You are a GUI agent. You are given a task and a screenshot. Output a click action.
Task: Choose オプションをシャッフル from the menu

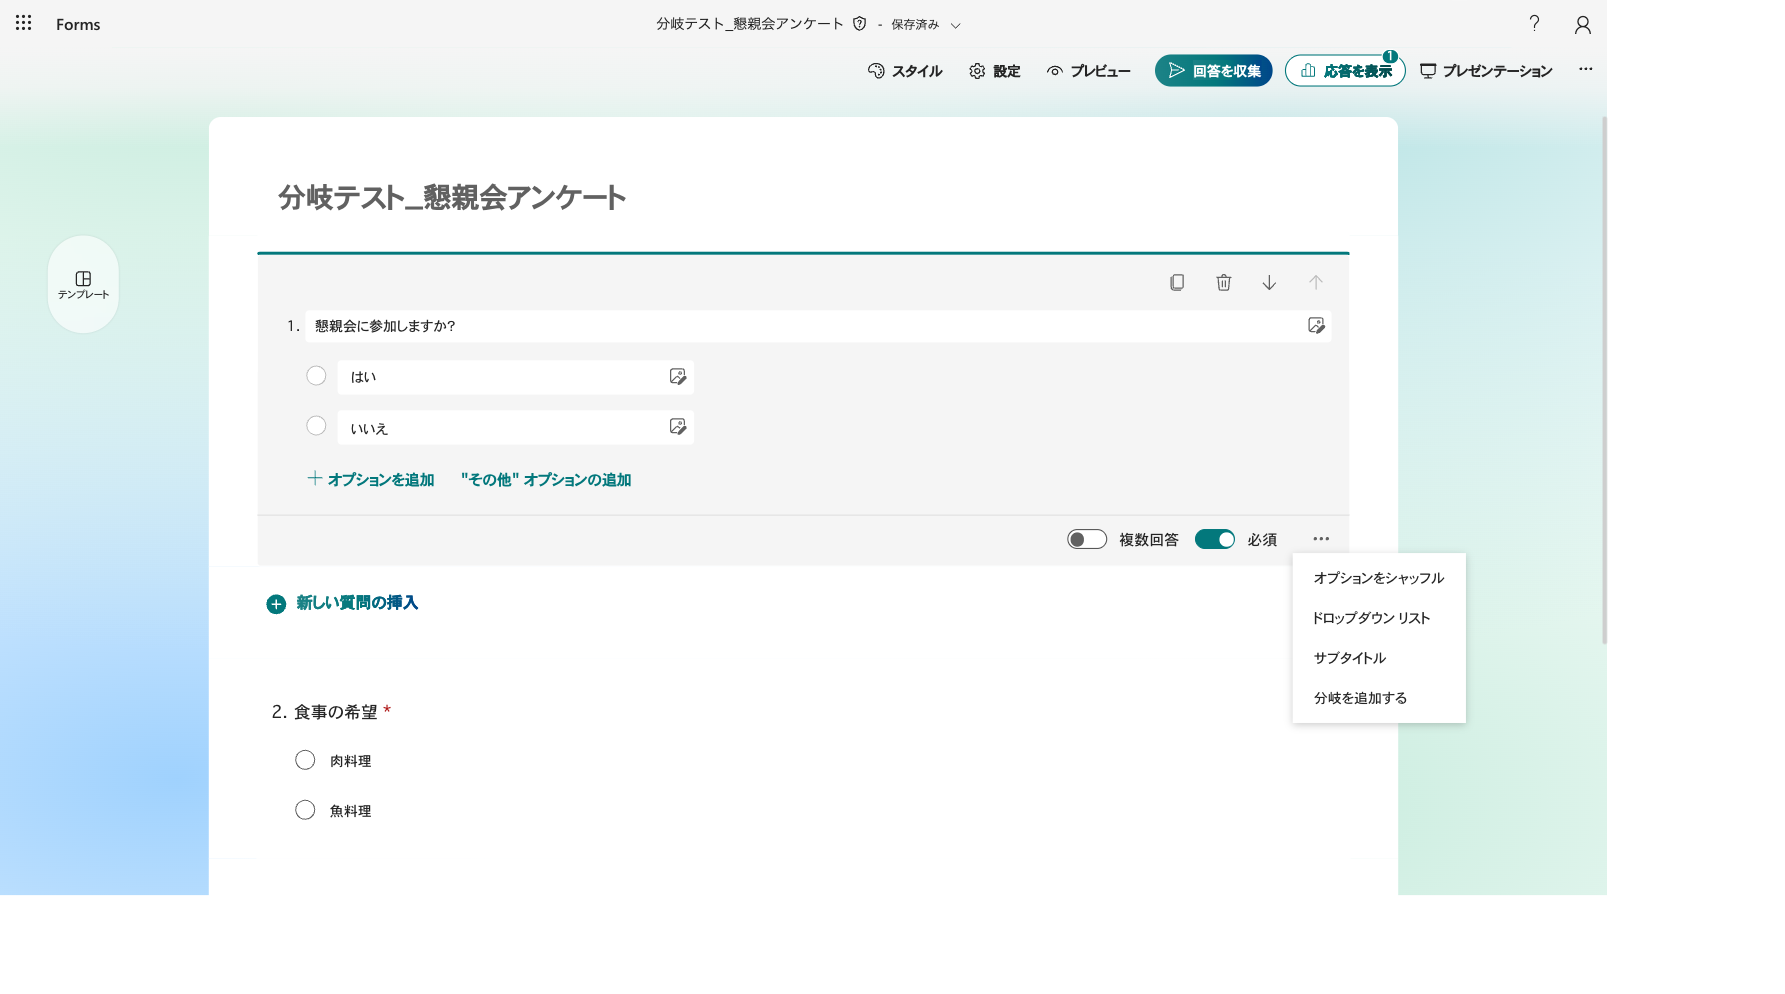coord(1379,578)
